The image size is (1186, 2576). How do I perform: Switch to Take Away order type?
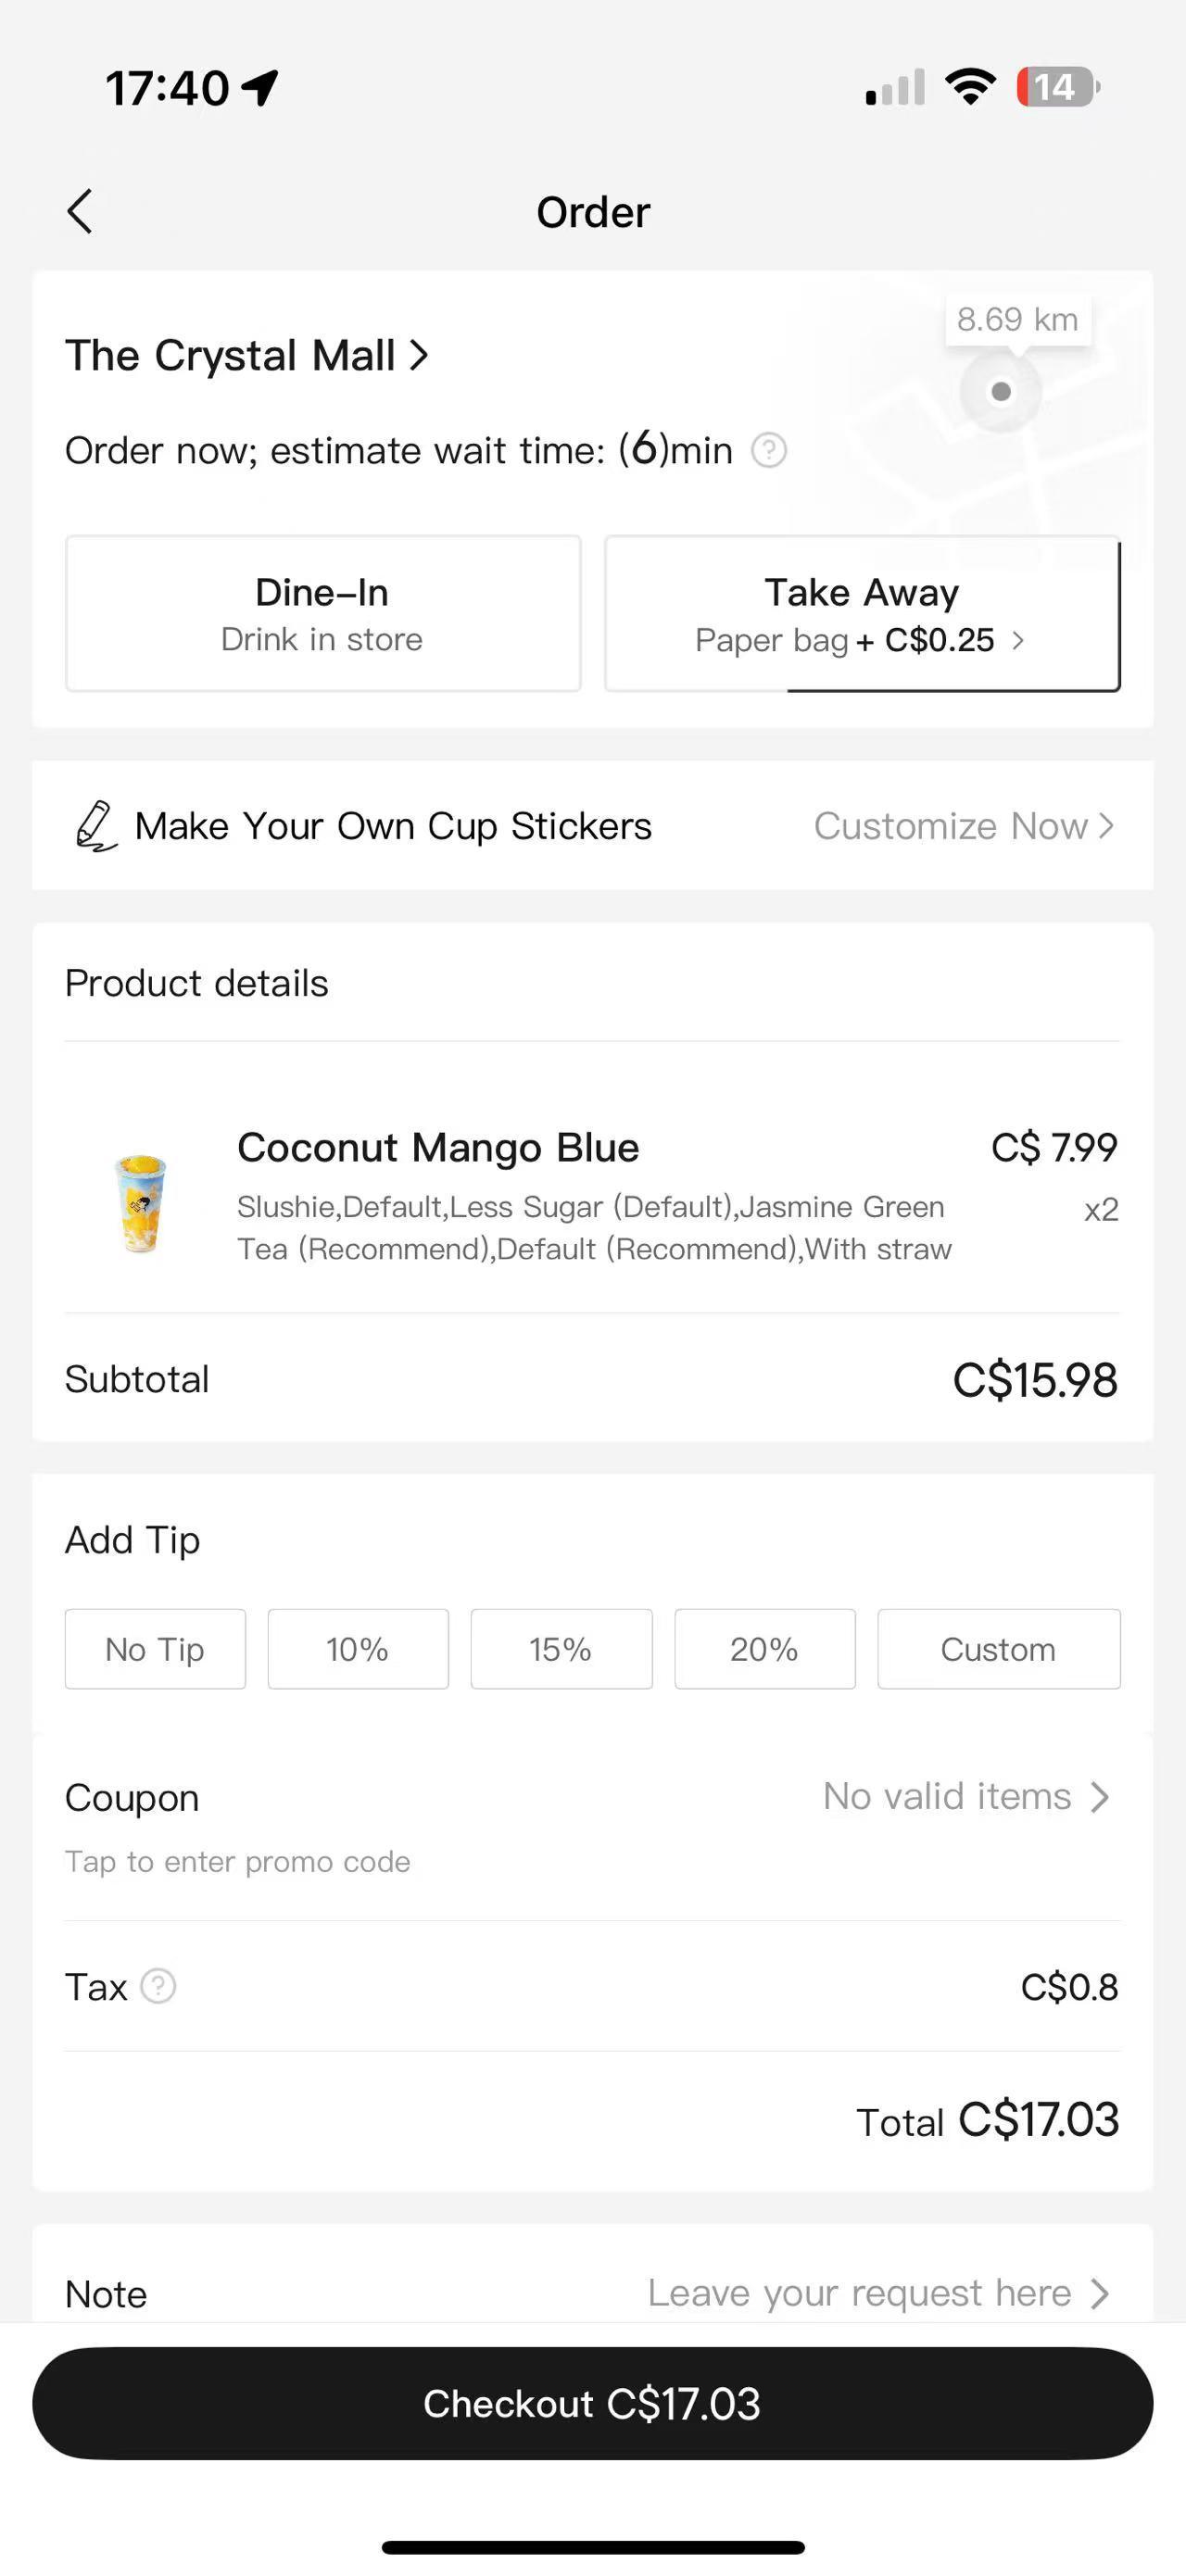pos(862,613)
